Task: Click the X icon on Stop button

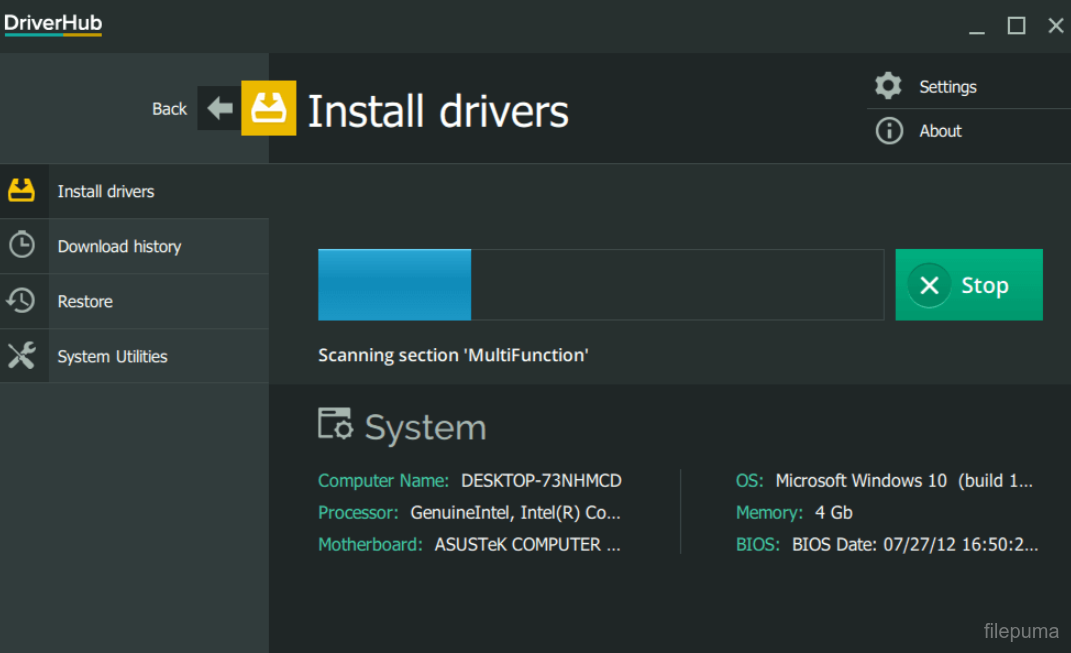Action: [929, 285]
